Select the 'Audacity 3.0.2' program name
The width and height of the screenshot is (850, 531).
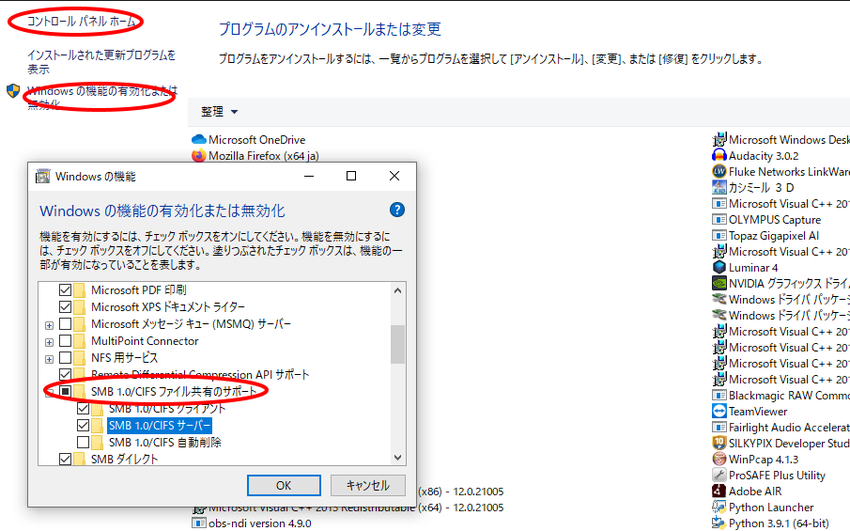click(x=764, y=156)
